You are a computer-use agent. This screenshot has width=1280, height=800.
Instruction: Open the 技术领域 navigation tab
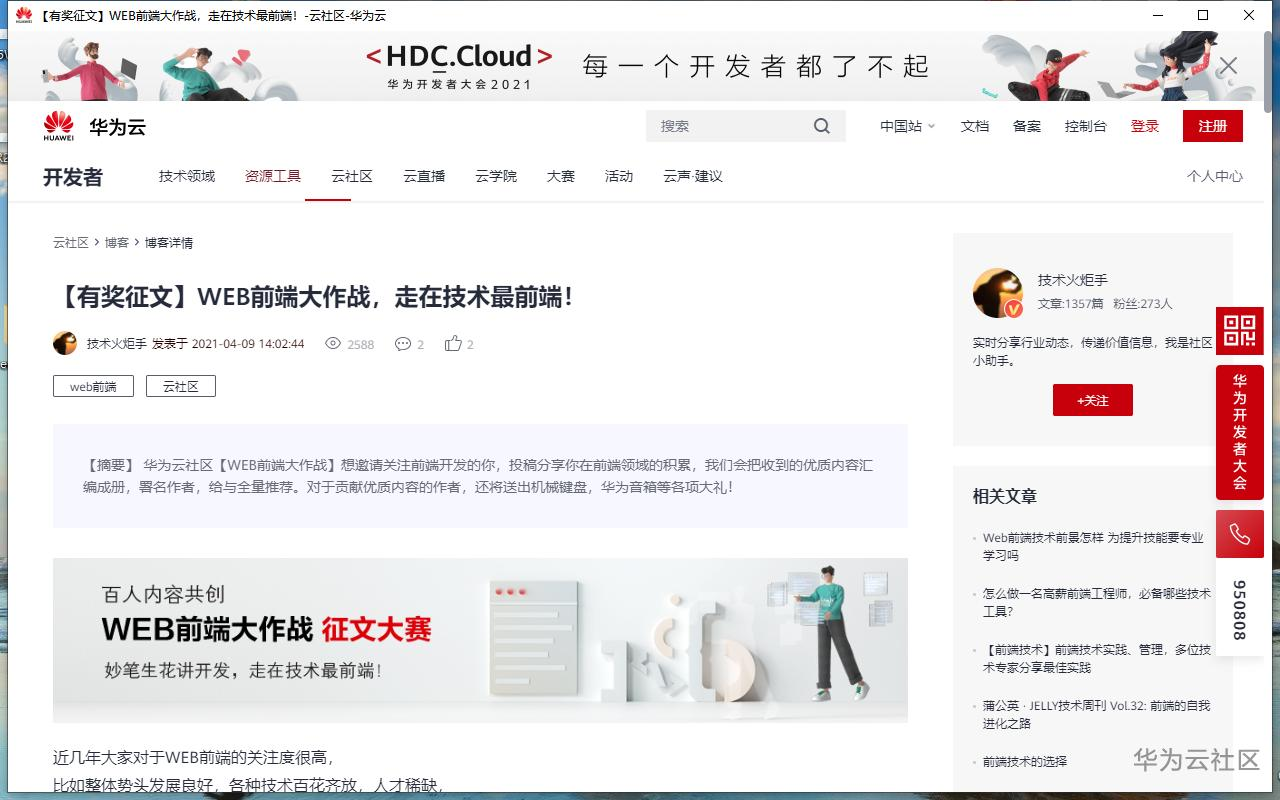[186, 176]
